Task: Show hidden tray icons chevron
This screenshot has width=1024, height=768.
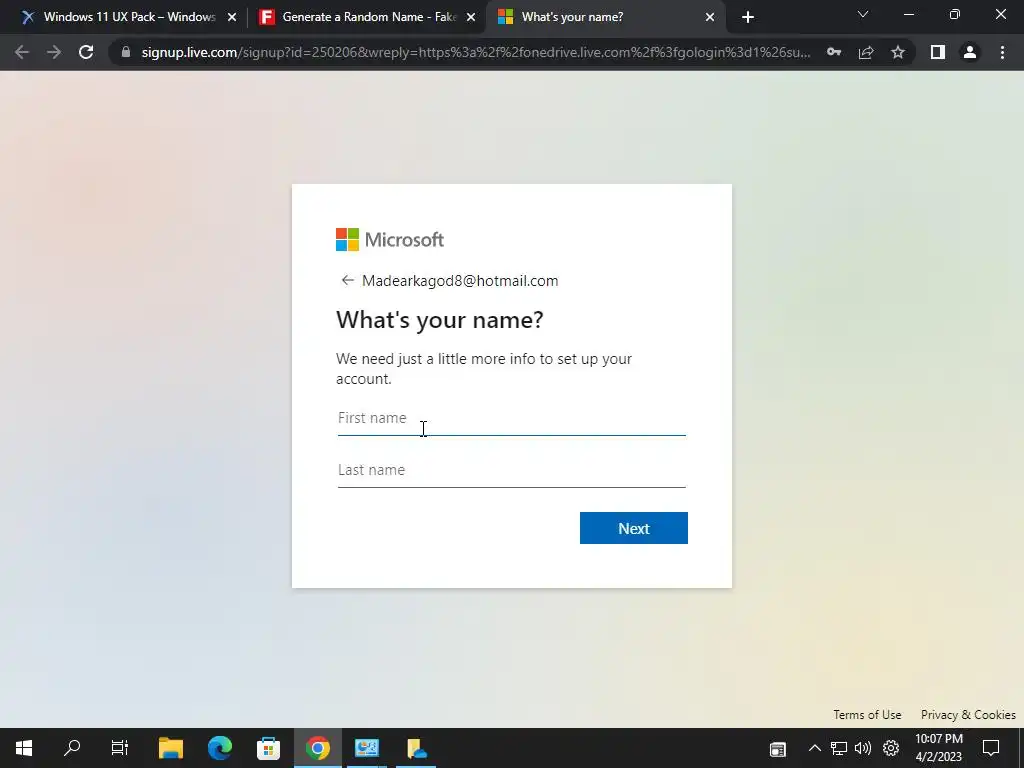Action: 814,748
